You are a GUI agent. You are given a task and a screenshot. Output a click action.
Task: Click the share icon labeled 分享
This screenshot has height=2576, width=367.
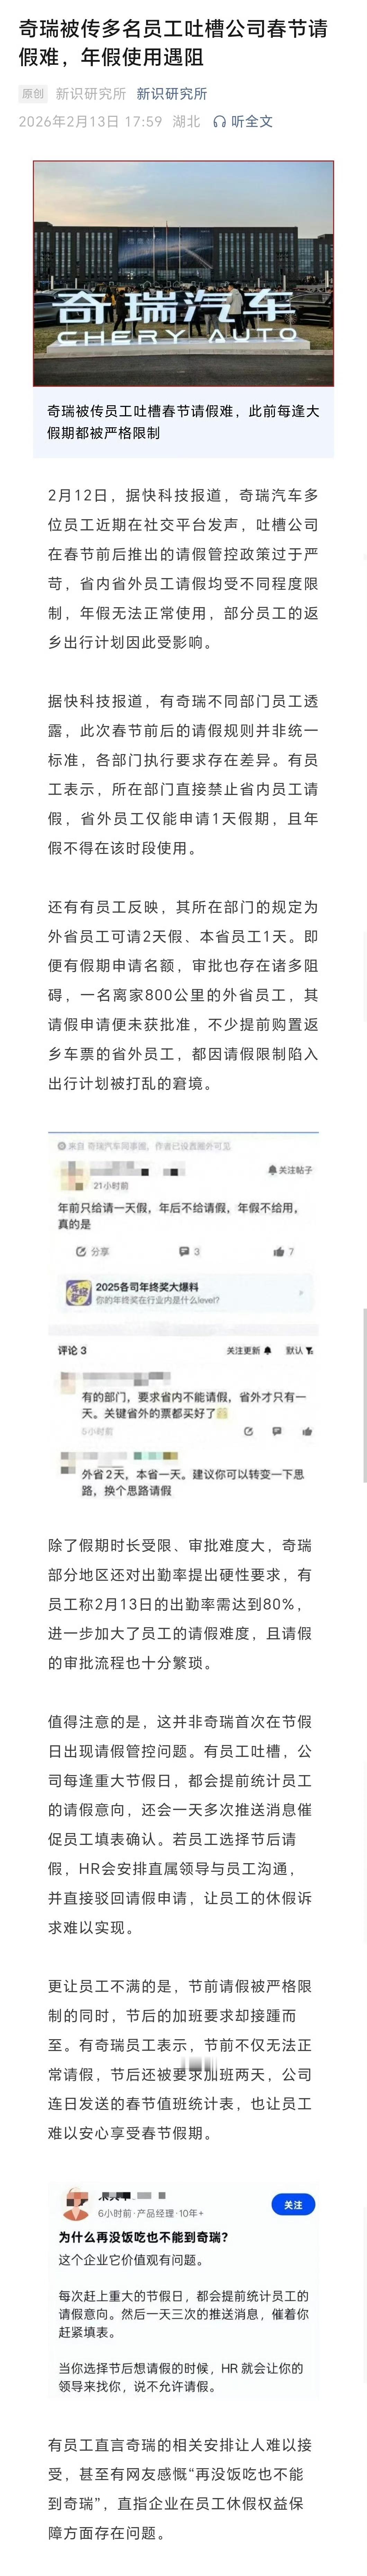(80, 1251)
